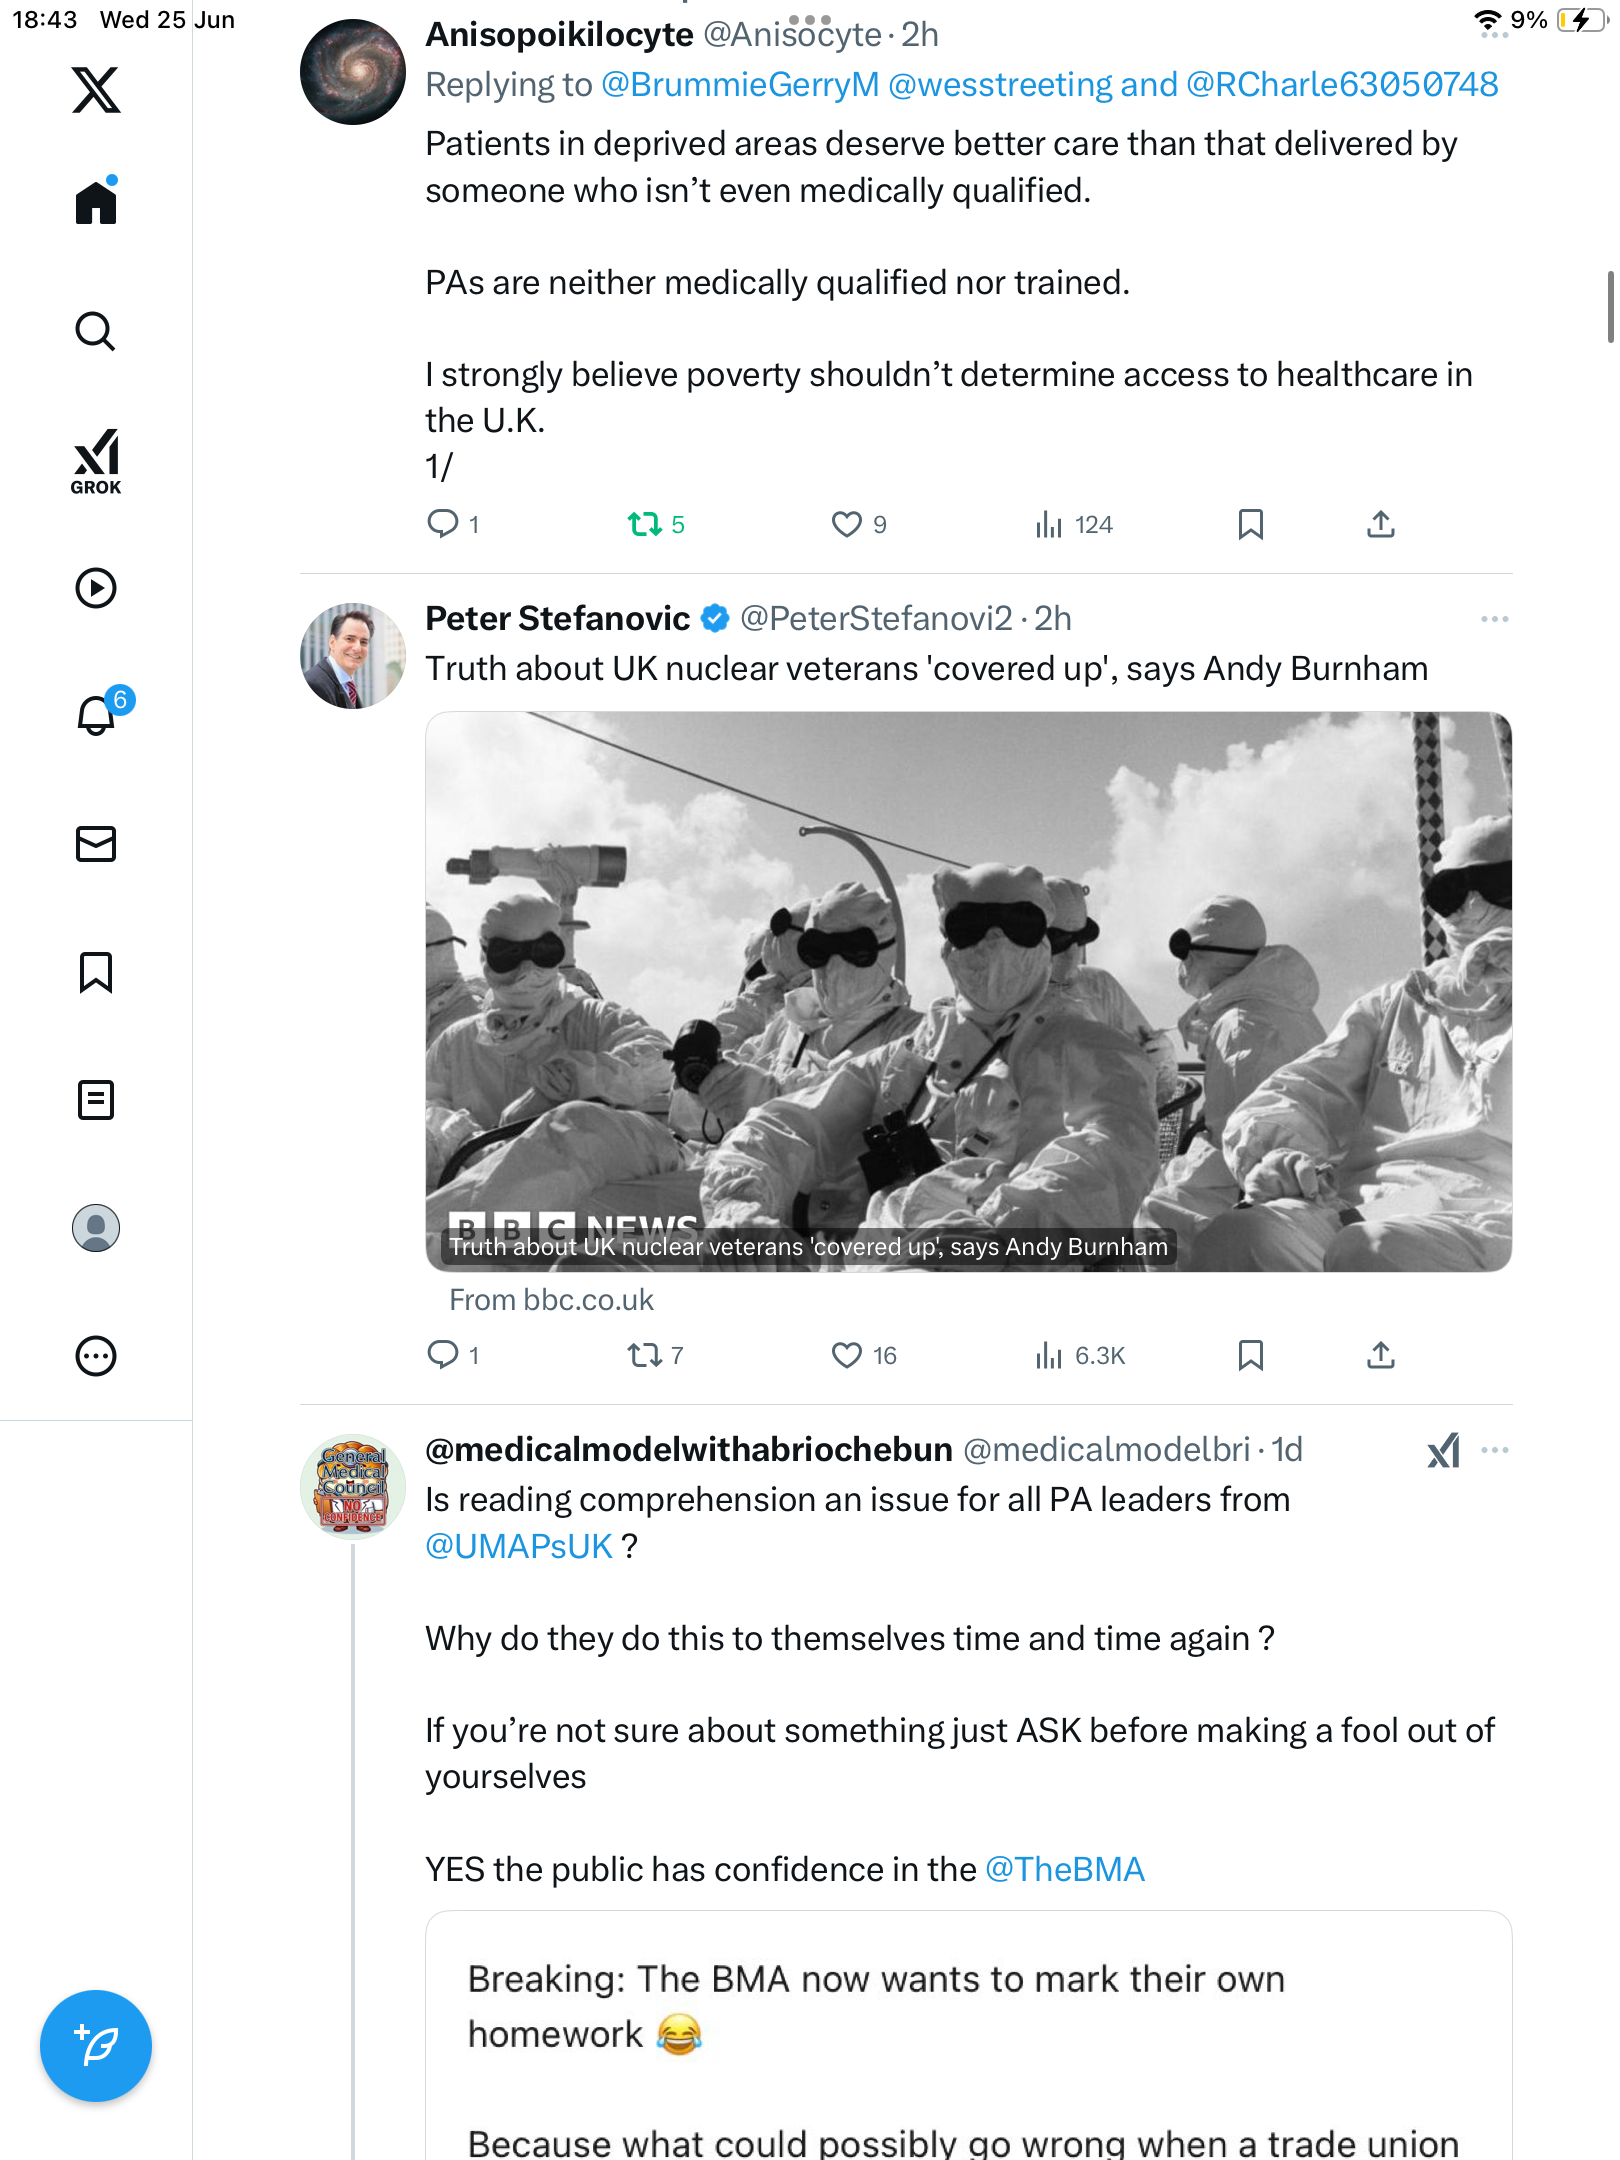Click the X logo at top

click(96, 90)
